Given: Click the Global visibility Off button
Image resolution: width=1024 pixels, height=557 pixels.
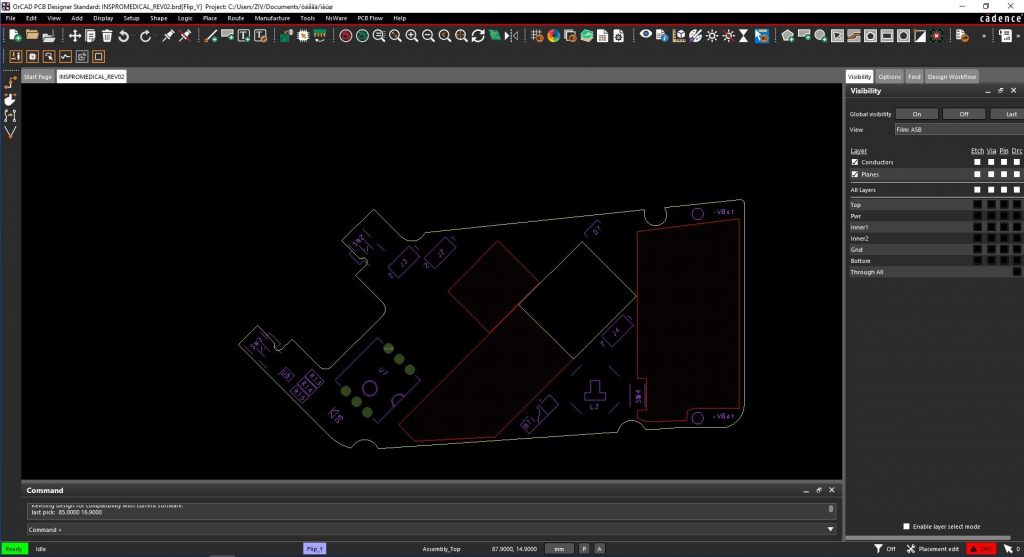Looking at the screenshot, I should click(964, 114).
